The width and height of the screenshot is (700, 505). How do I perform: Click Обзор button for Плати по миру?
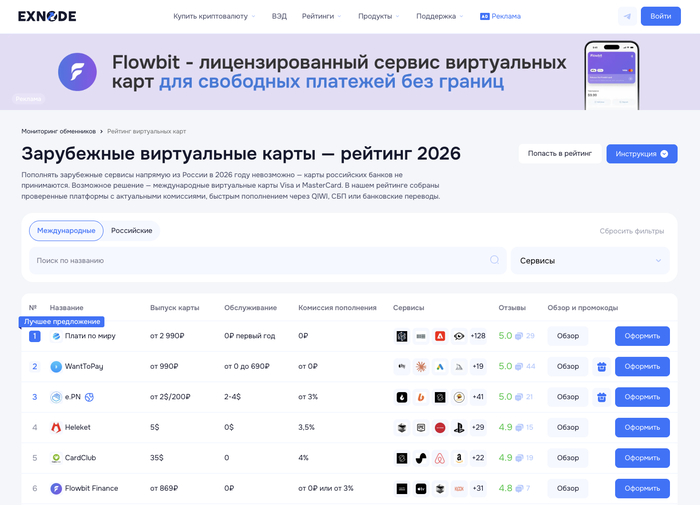point(568,336)
